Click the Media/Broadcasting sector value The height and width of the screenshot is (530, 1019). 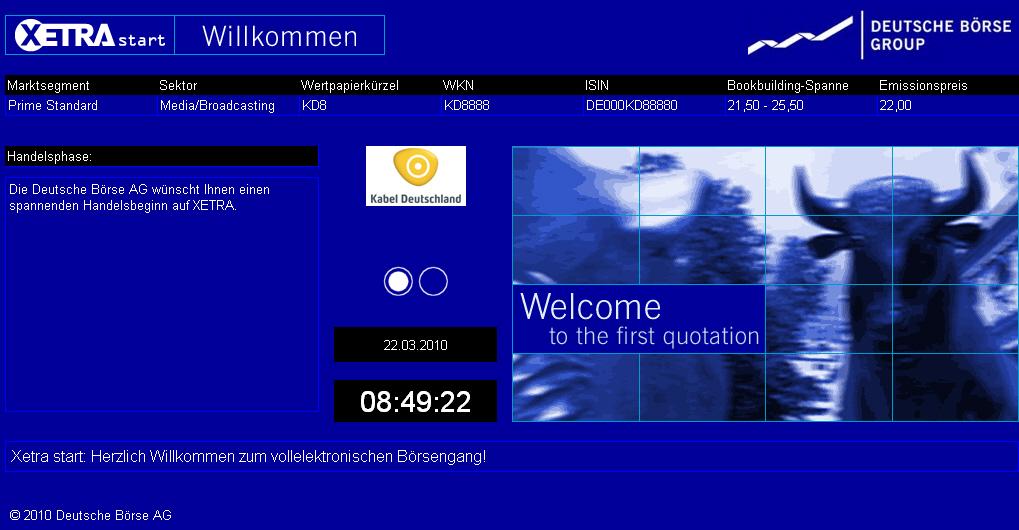point(217,105)
